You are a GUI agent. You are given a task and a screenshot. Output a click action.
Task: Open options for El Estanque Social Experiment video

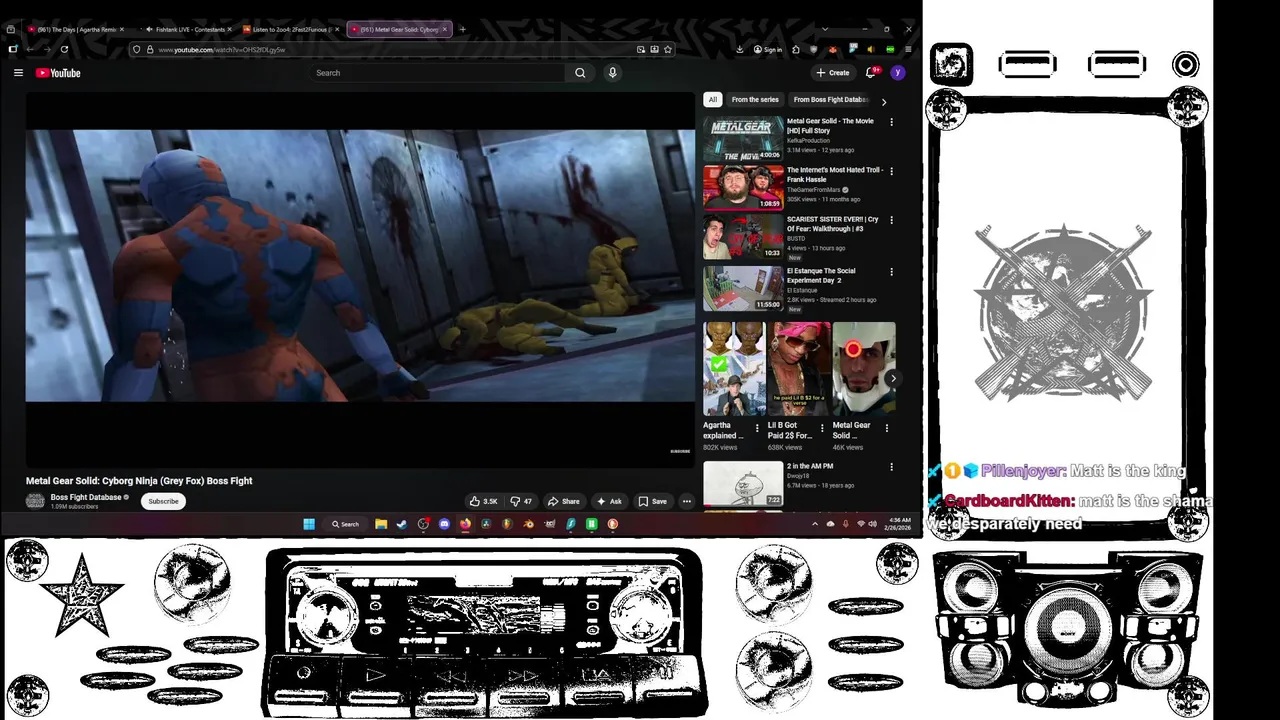891,271
